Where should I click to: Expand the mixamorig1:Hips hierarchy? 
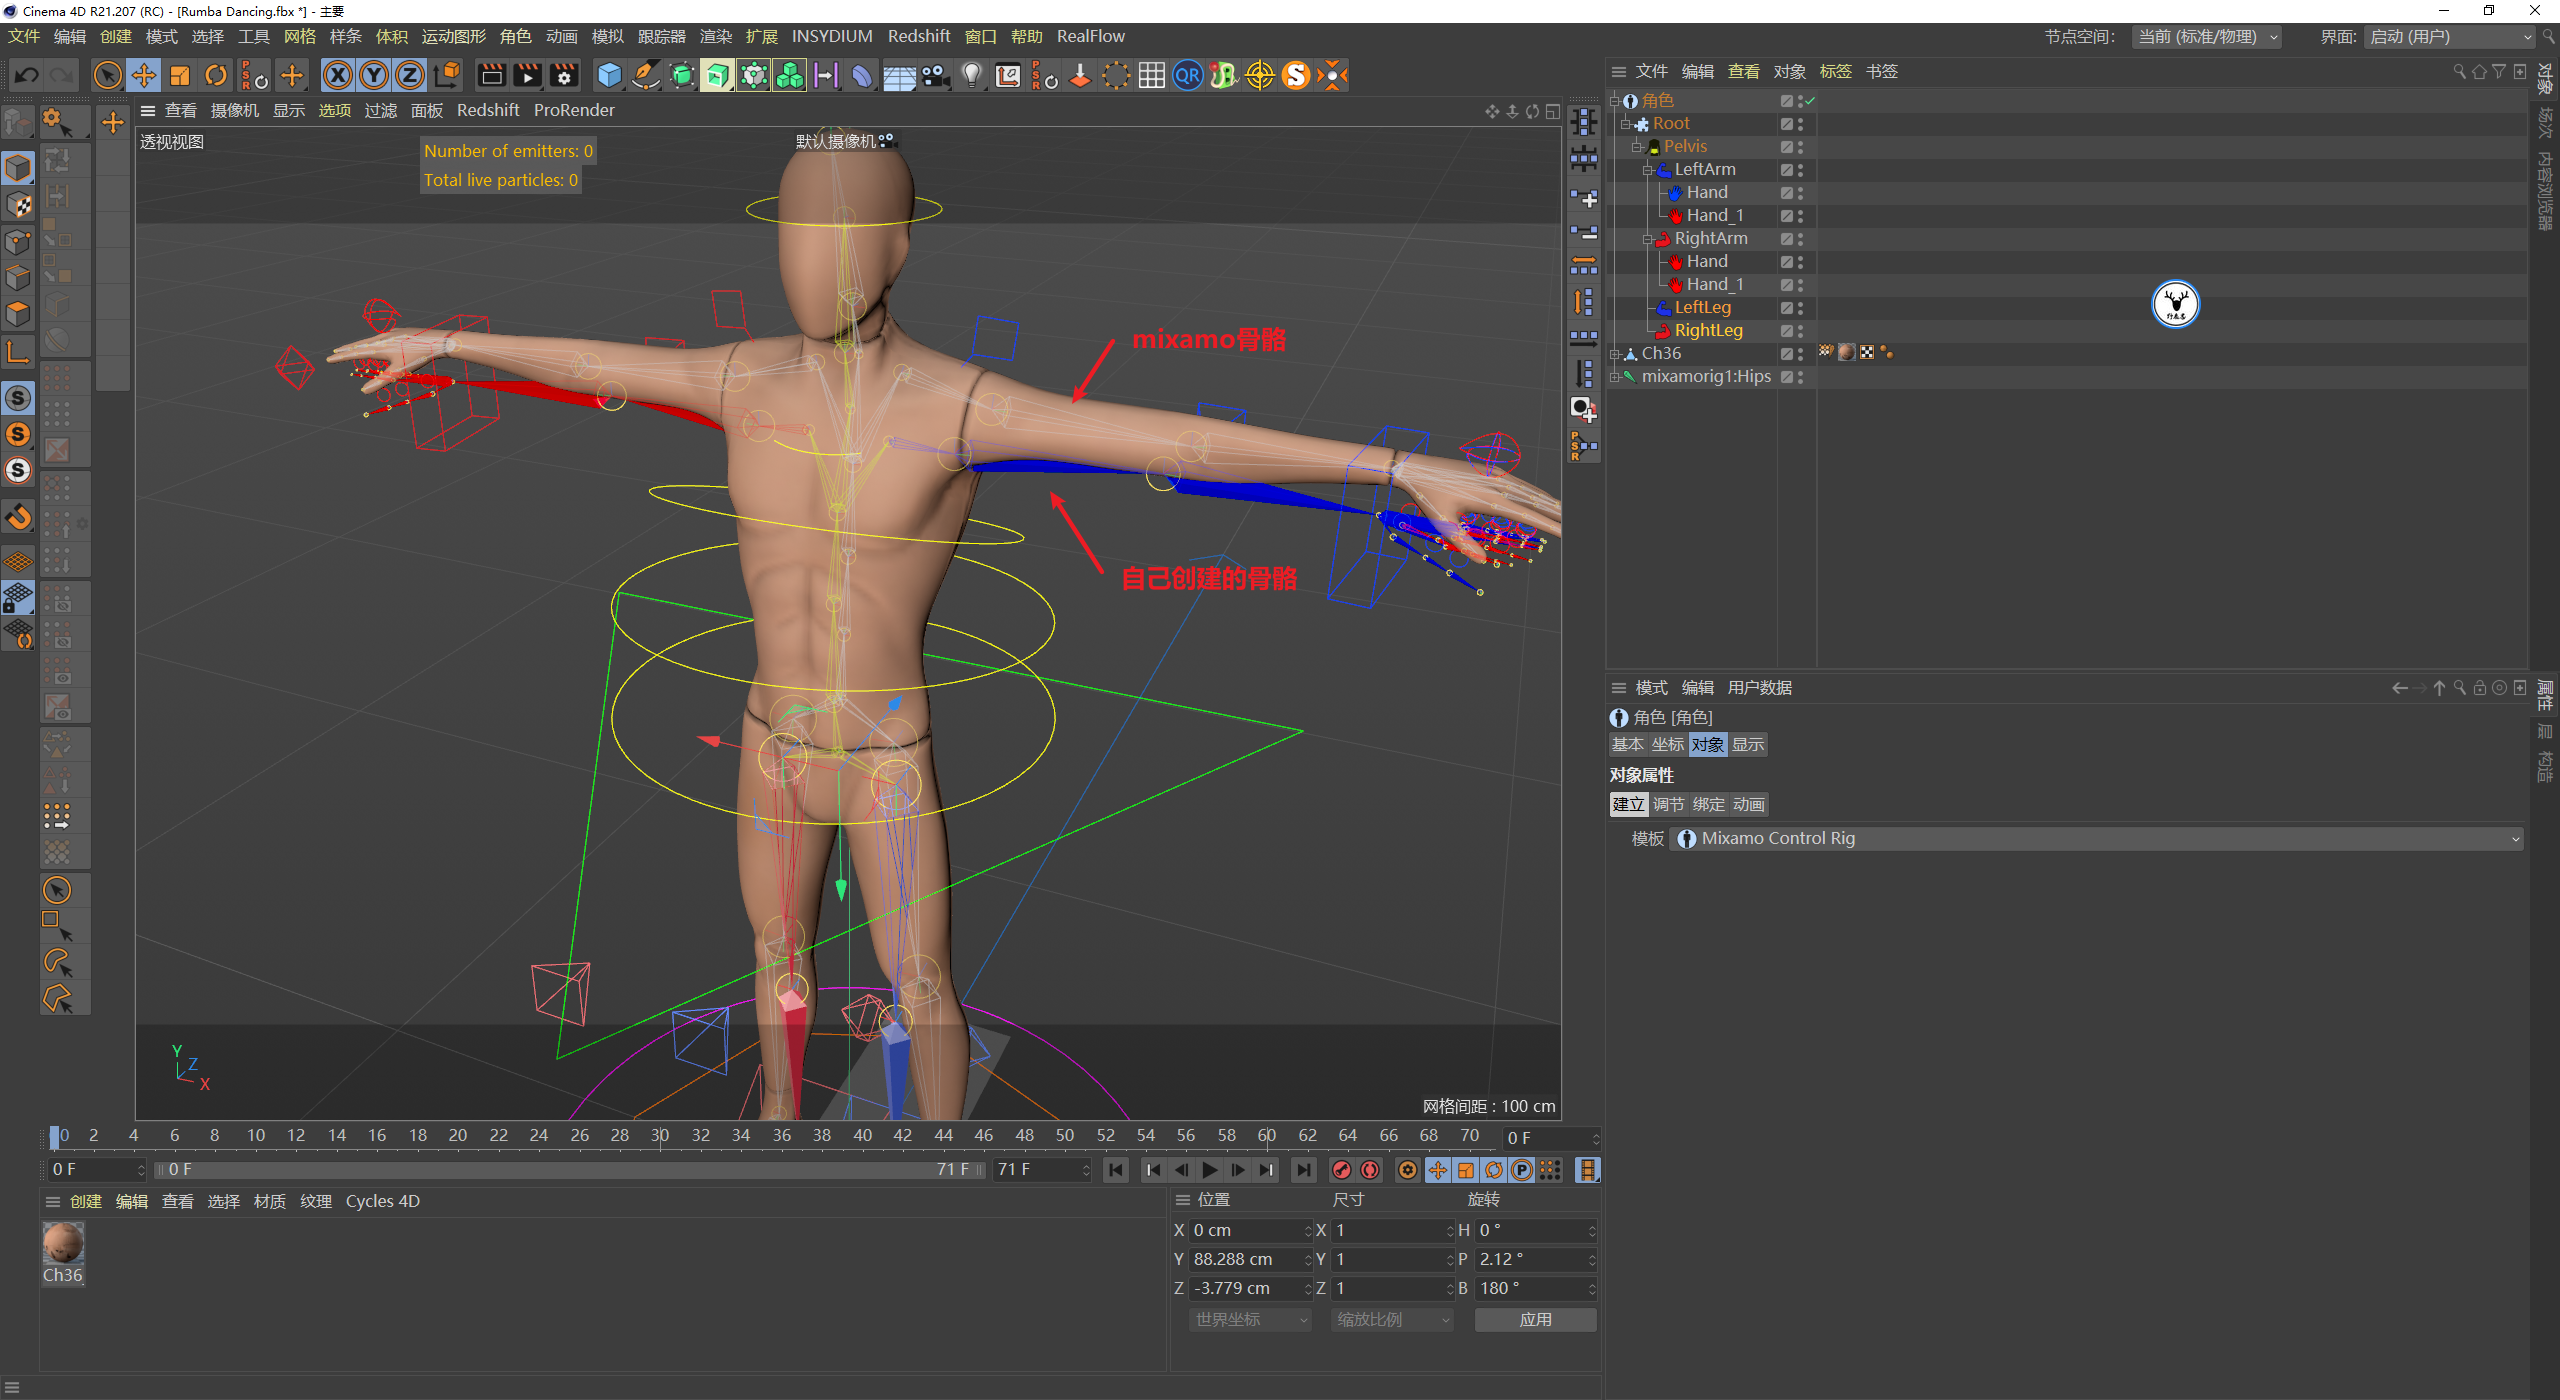1614,377
